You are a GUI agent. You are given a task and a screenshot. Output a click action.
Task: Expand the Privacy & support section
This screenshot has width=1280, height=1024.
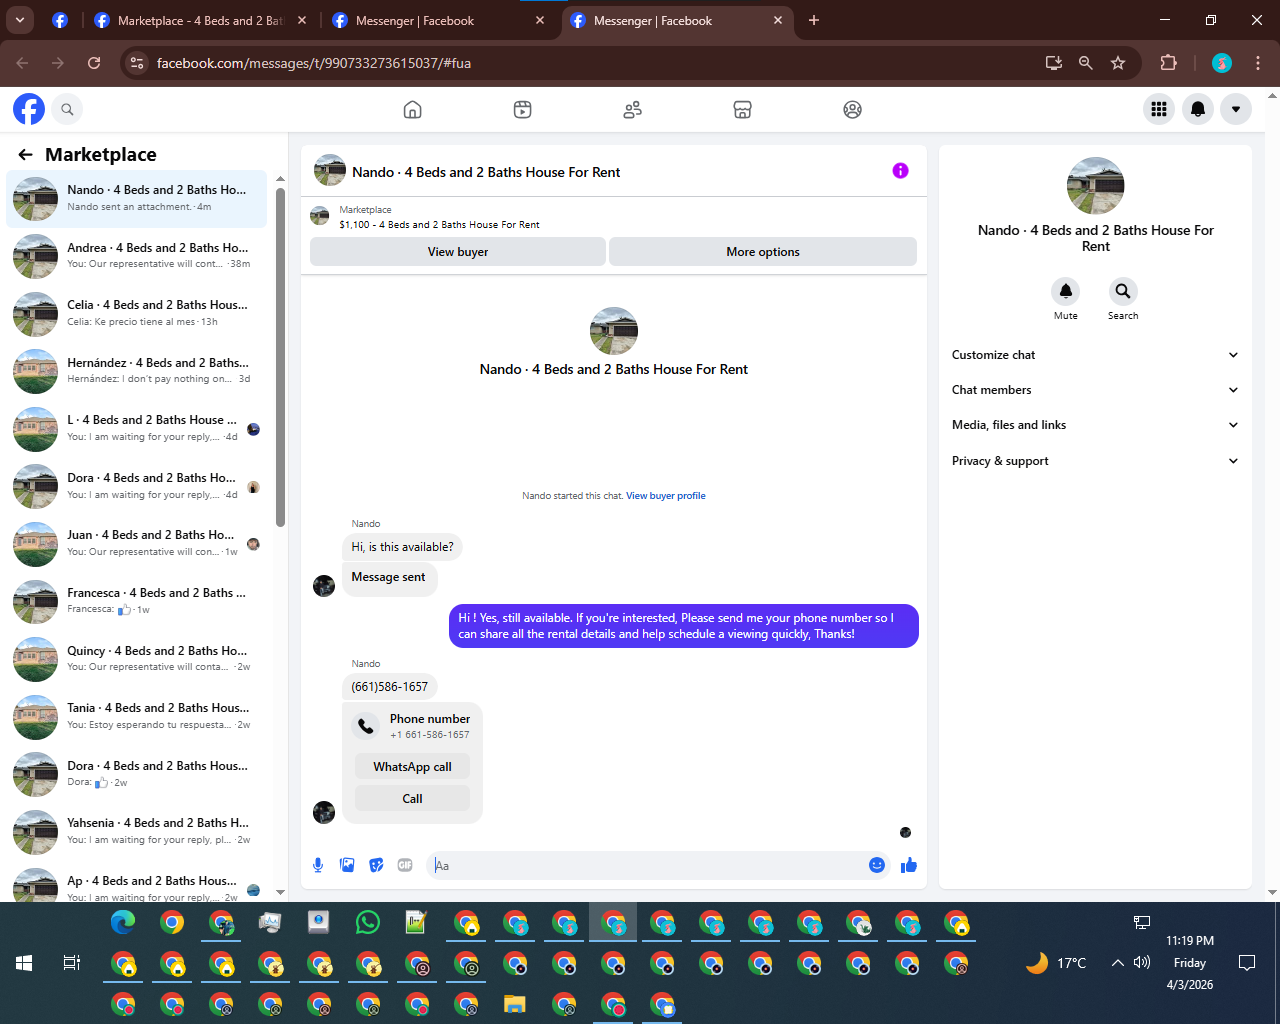tap(1095, 461)
